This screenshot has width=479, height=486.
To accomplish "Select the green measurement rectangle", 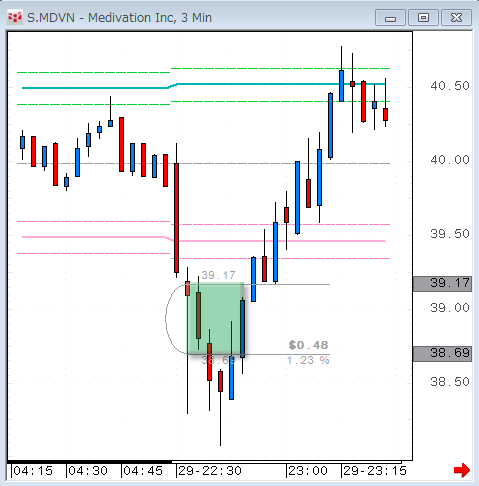I will pyautogui.click(x=215, y=319).
